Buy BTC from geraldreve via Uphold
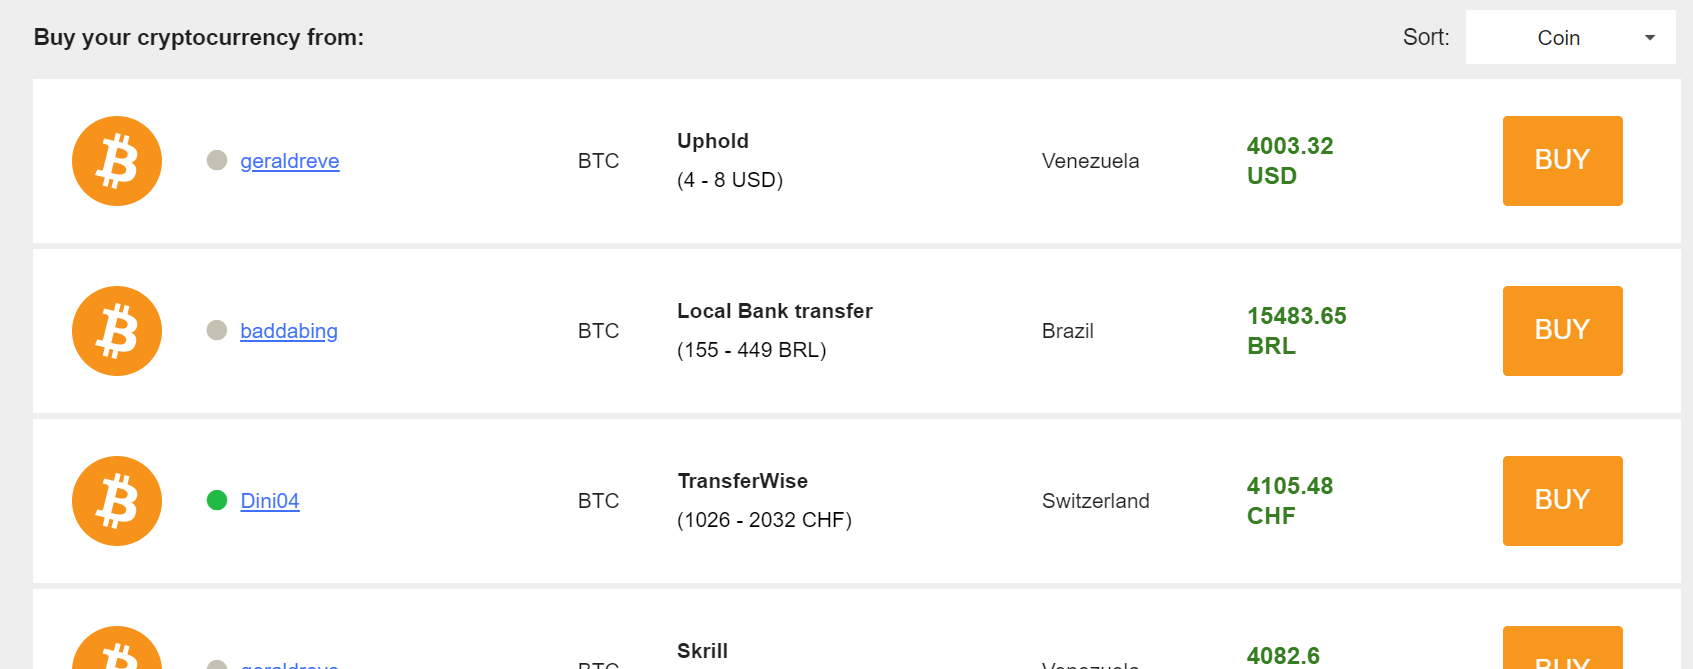The height and width of the screenshot is (669, 1693). (1562, 161)
